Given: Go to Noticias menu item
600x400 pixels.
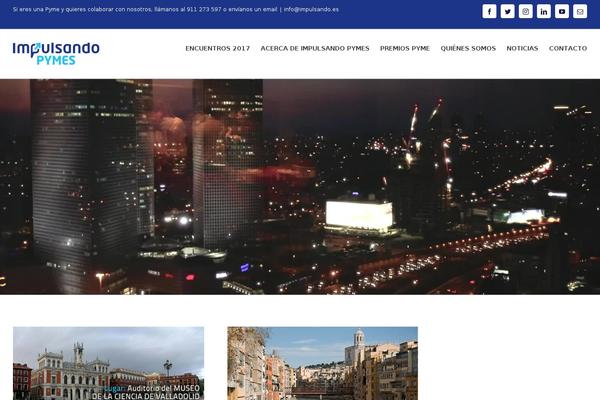Looking at the screenshot, I should click(522, 48).
